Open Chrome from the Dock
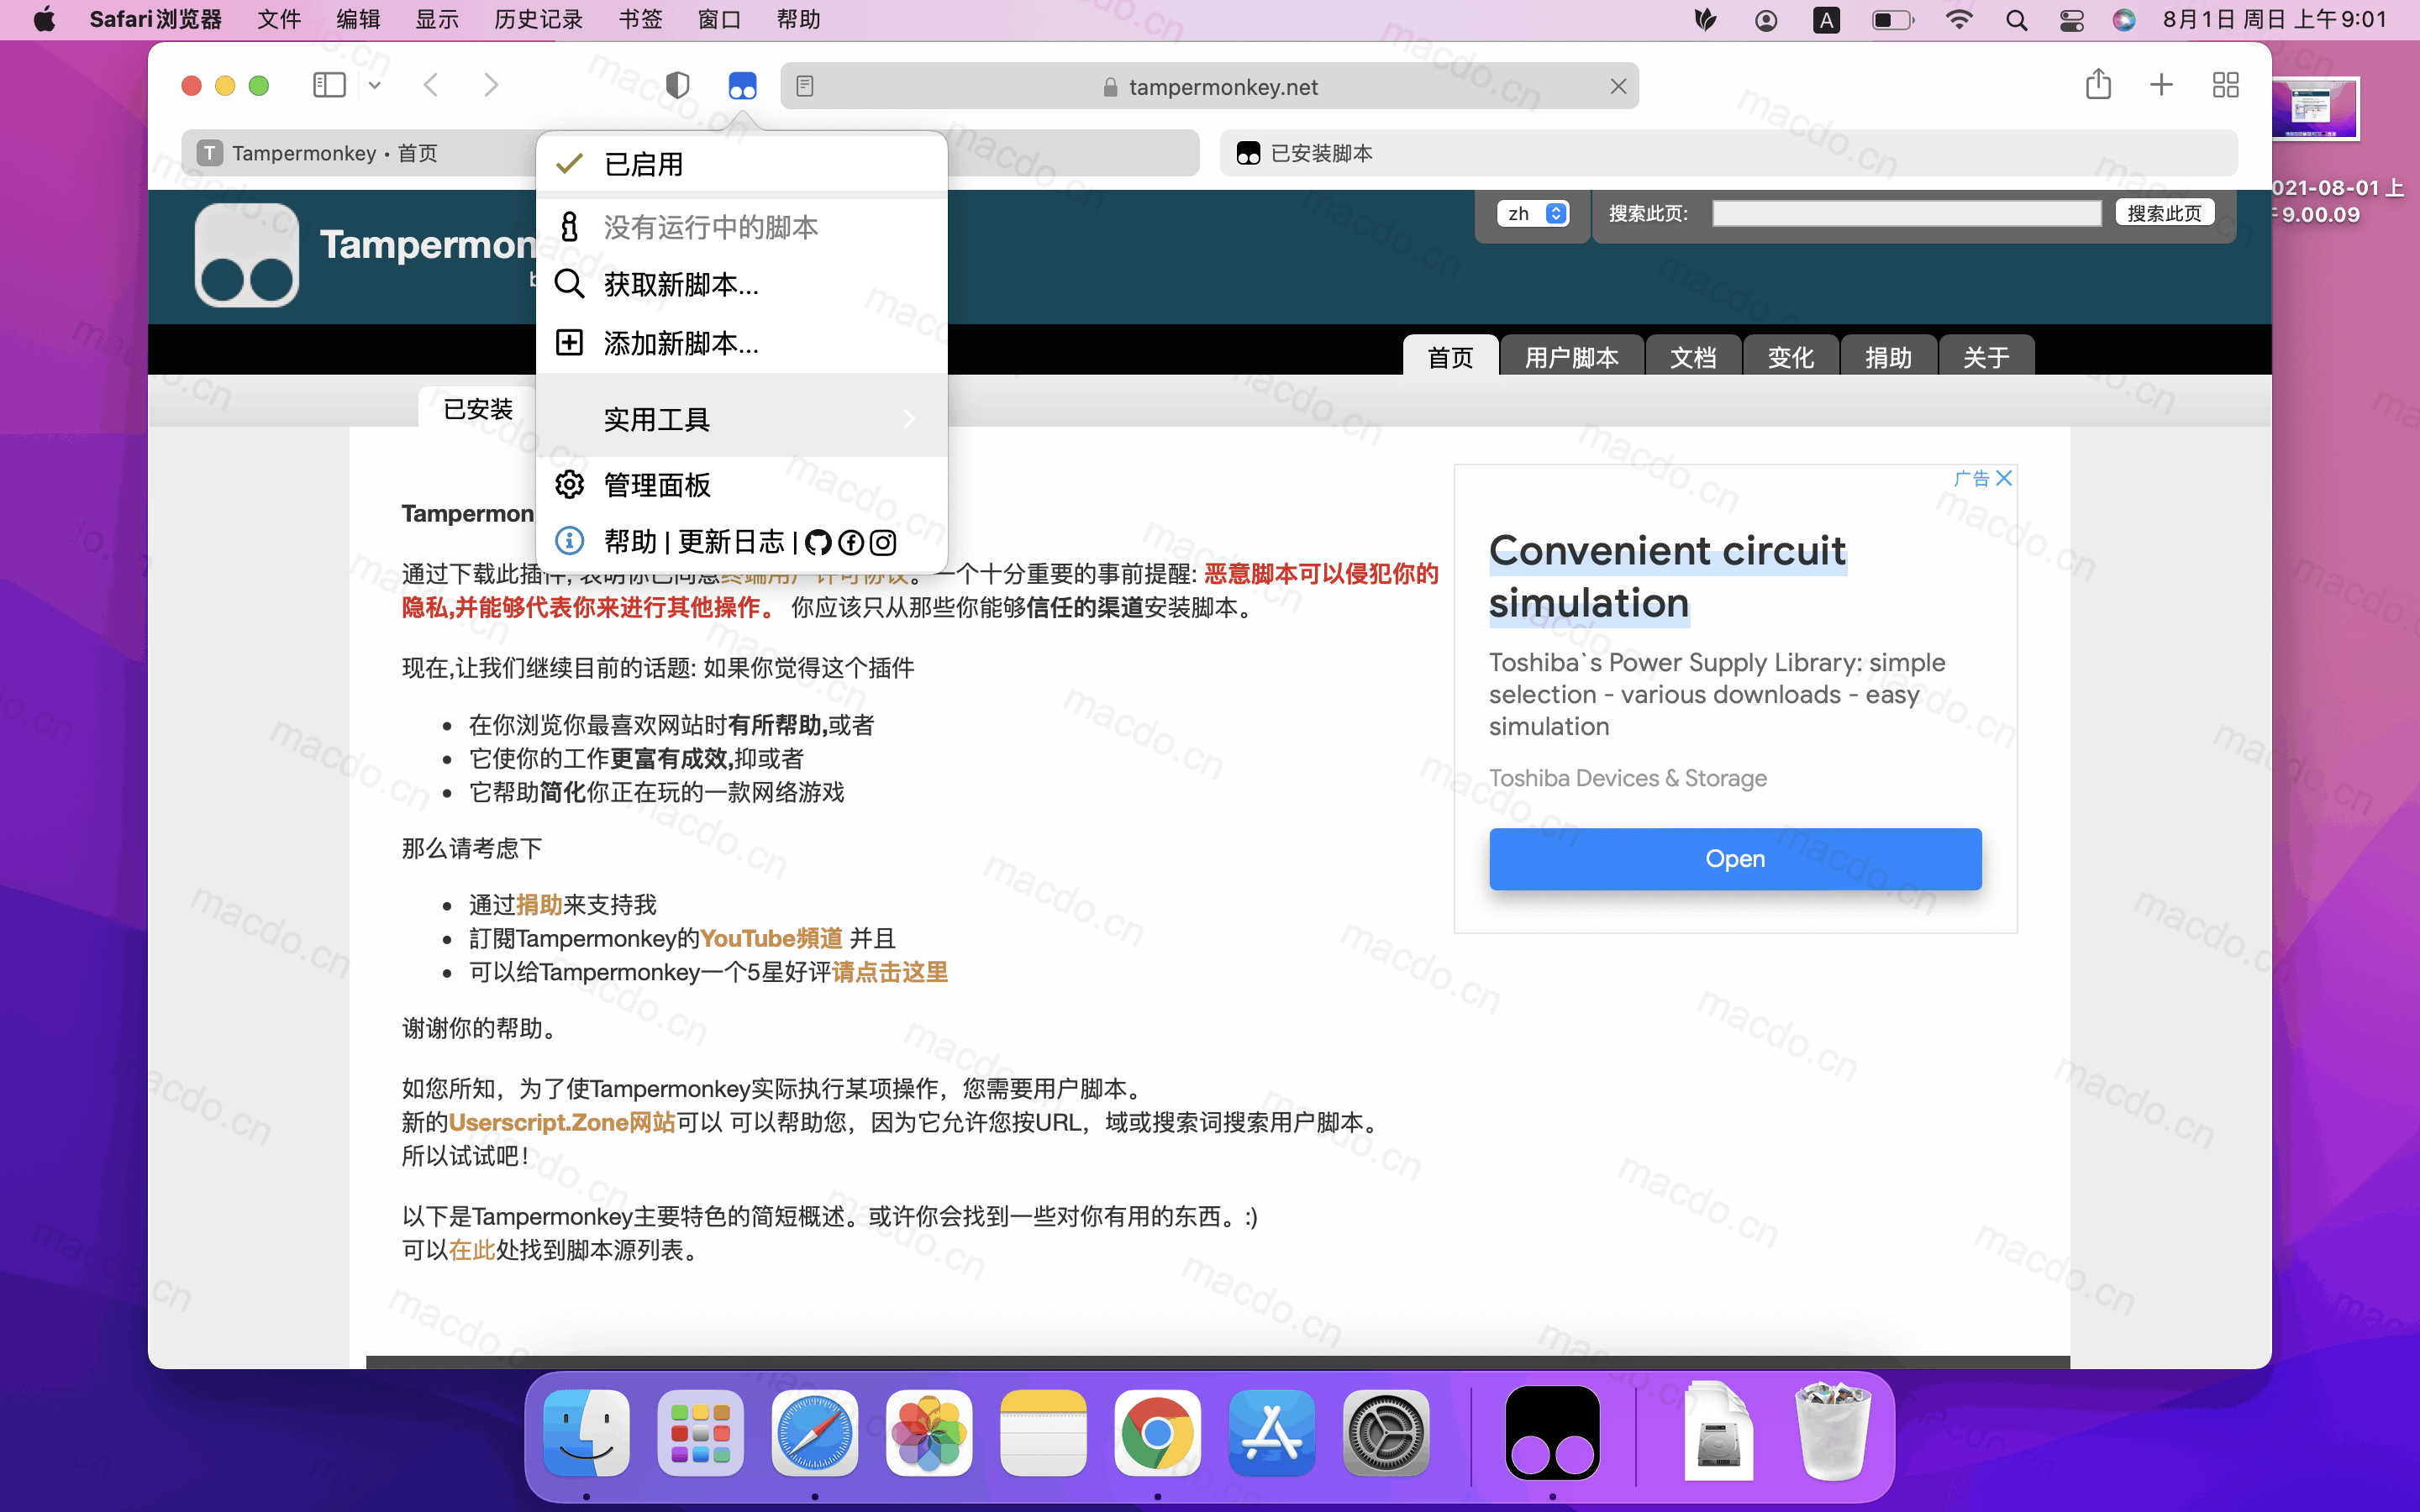Viewport: 2420px width, 1512px height. point(1158,1432)
